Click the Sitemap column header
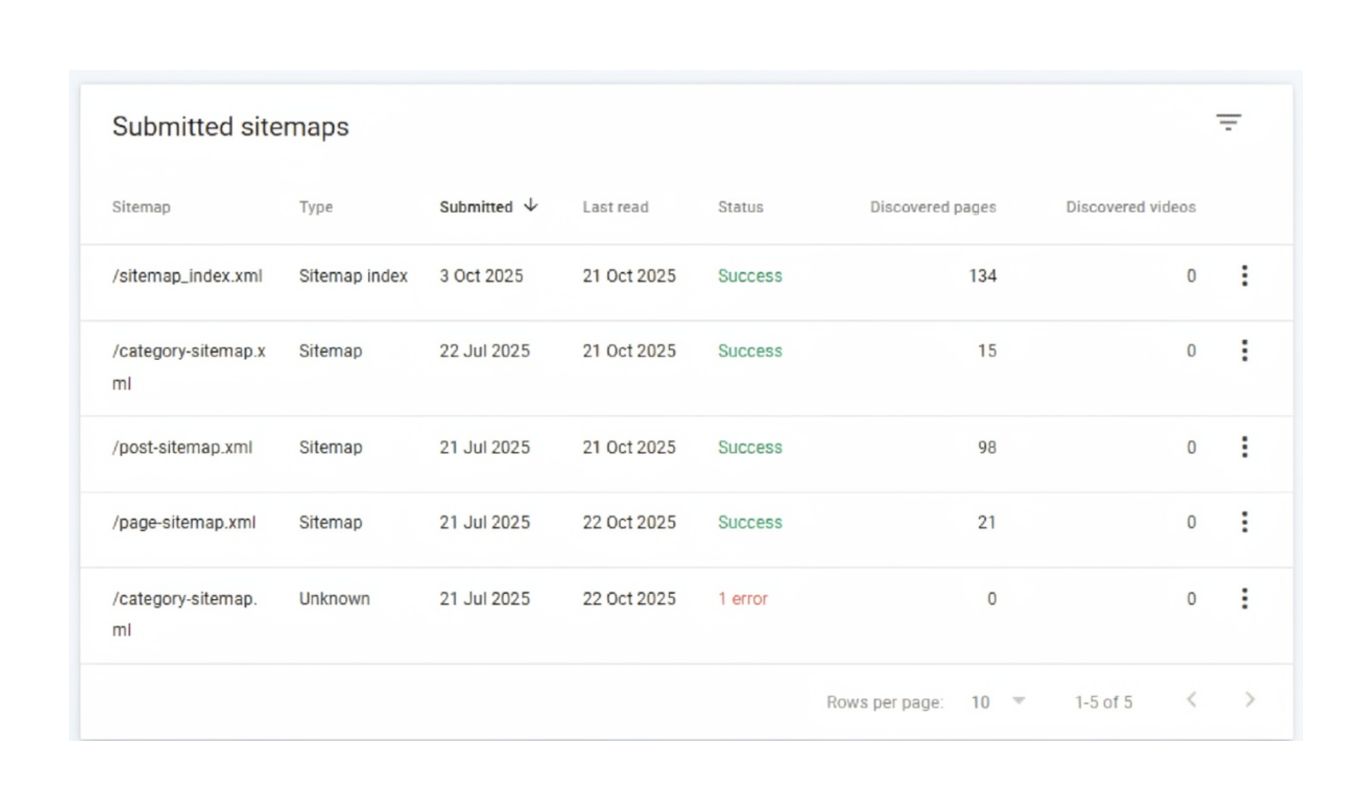The height and width of the screenshot is (811, 1371). pos(141,207)
